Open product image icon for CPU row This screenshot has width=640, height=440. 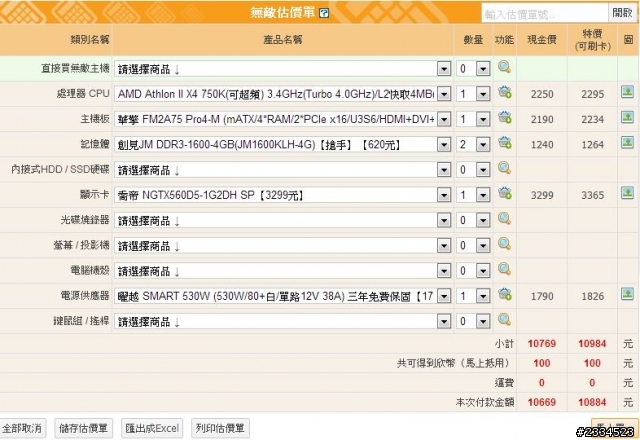[x=627, y=92]
